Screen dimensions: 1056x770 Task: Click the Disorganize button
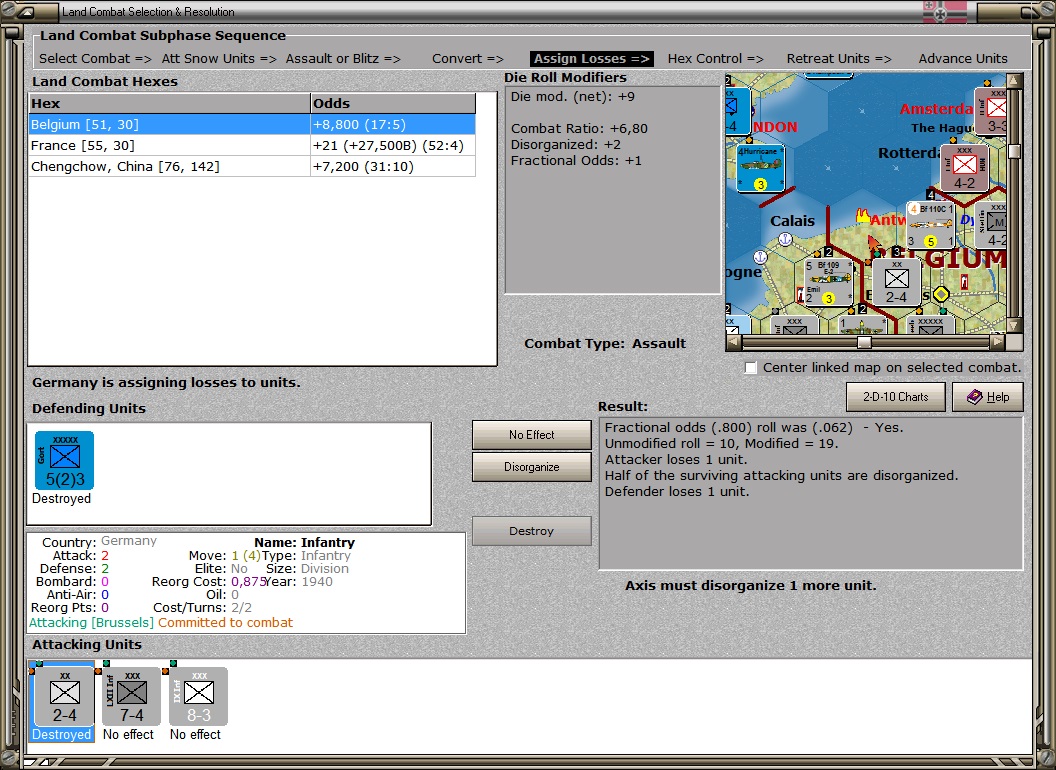(531, 467)
